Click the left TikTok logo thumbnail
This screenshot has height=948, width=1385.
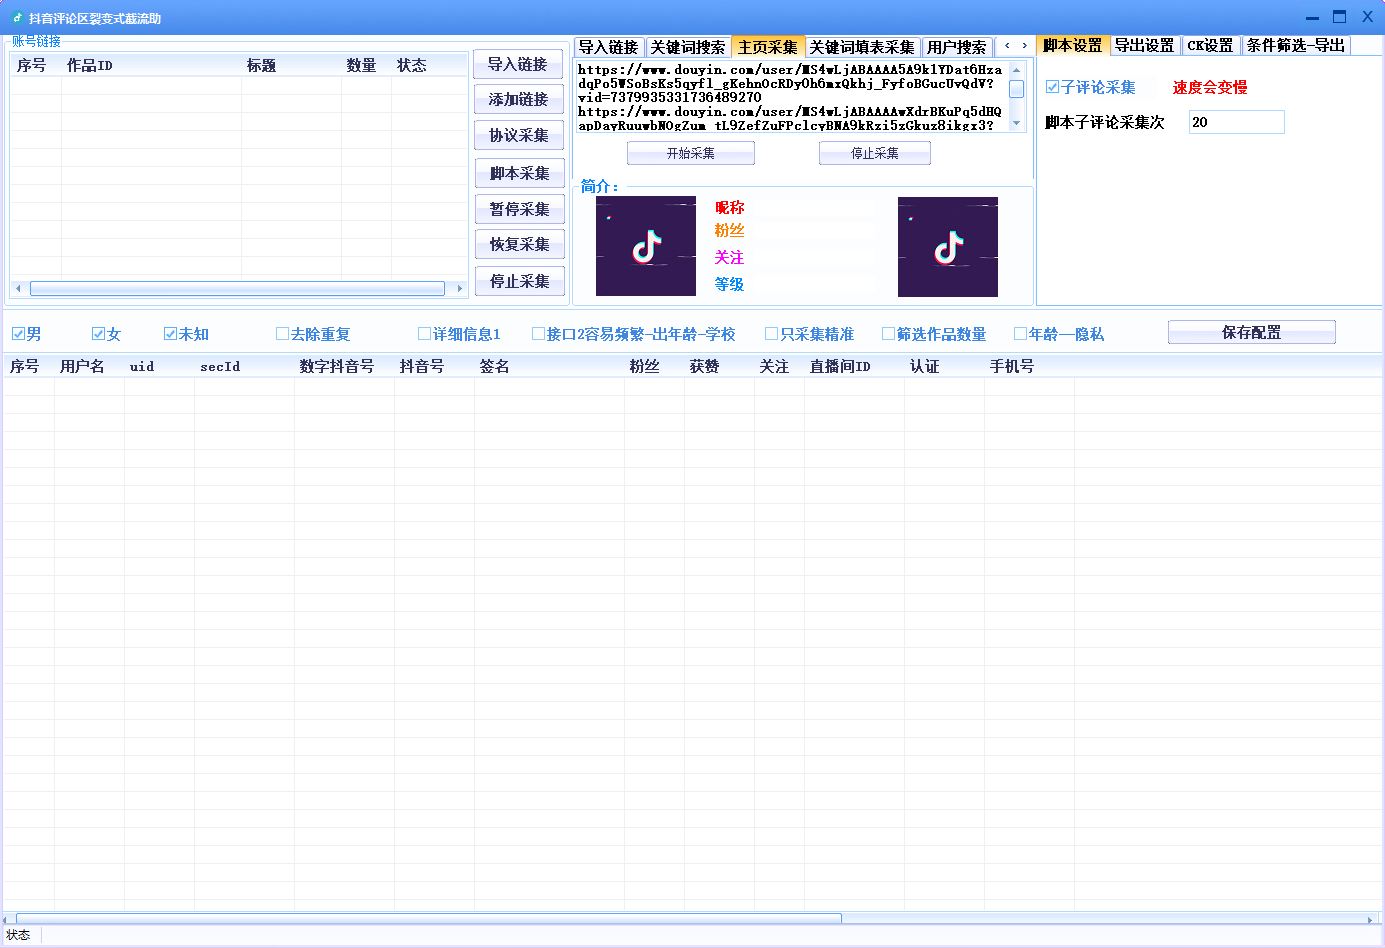(x=645, y=246)
